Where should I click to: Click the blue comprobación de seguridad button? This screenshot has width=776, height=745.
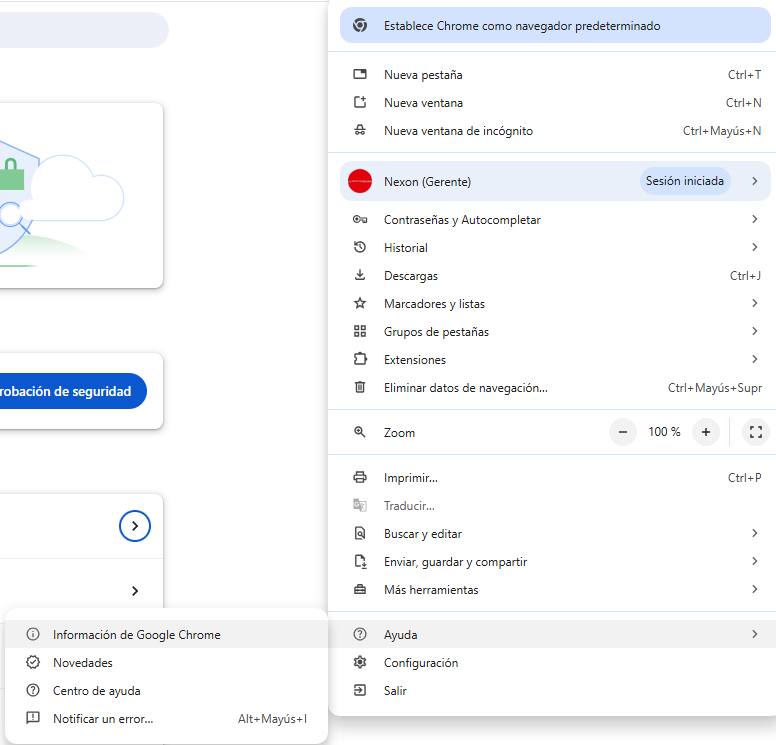73,391
